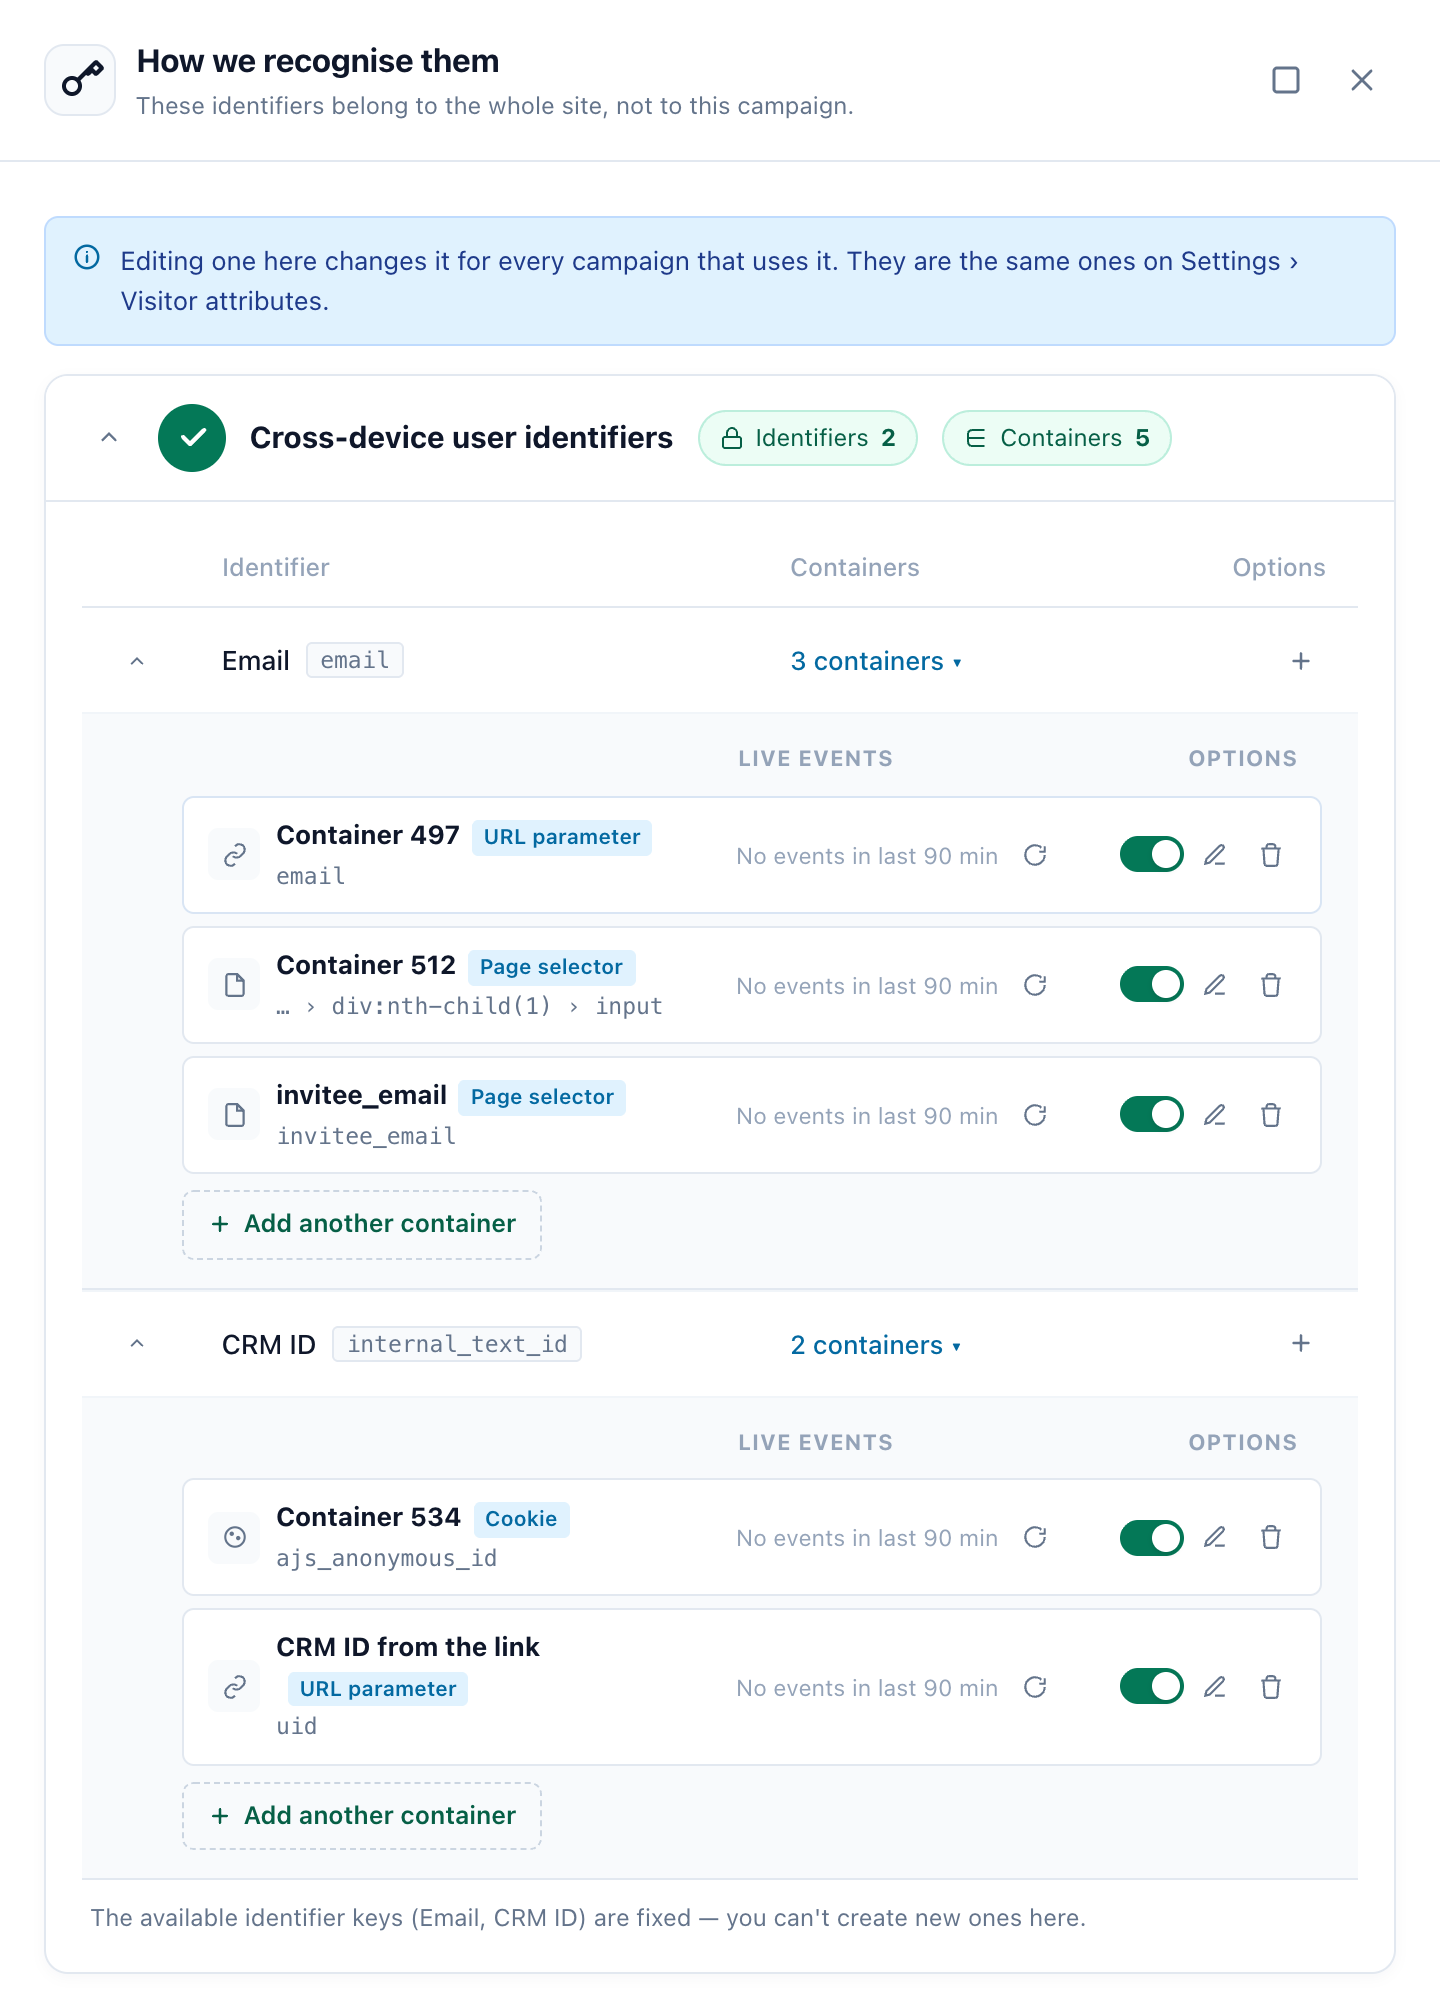Click the info icon in the blue notice
Screen dimensions: 1440x2000
(87, 258)
